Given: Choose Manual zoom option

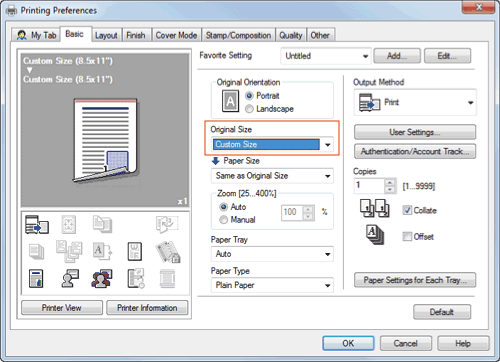Looking at the screenshot, I should click(237, 220).
